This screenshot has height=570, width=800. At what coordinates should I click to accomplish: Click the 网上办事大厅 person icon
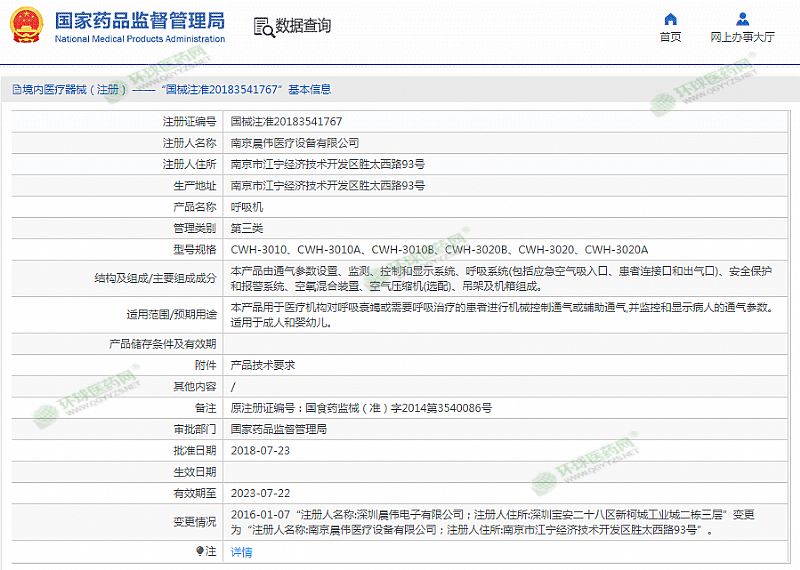pyautogui.click(x=742, y=18)
